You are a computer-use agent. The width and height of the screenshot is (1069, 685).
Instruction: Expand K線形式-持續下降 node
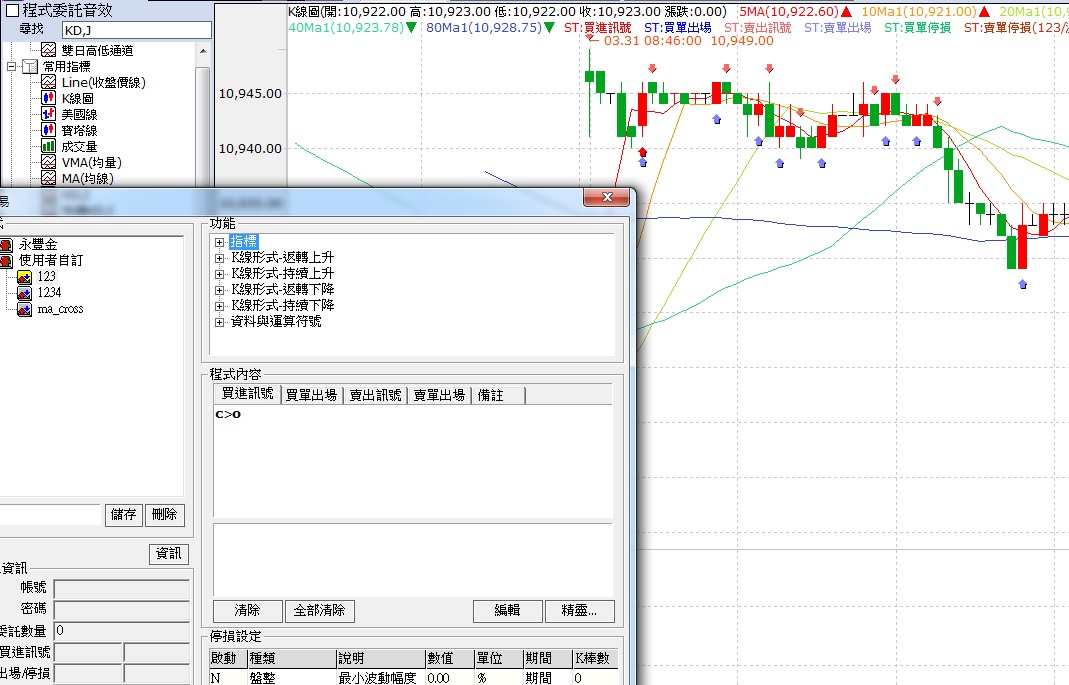click(220, 306)
